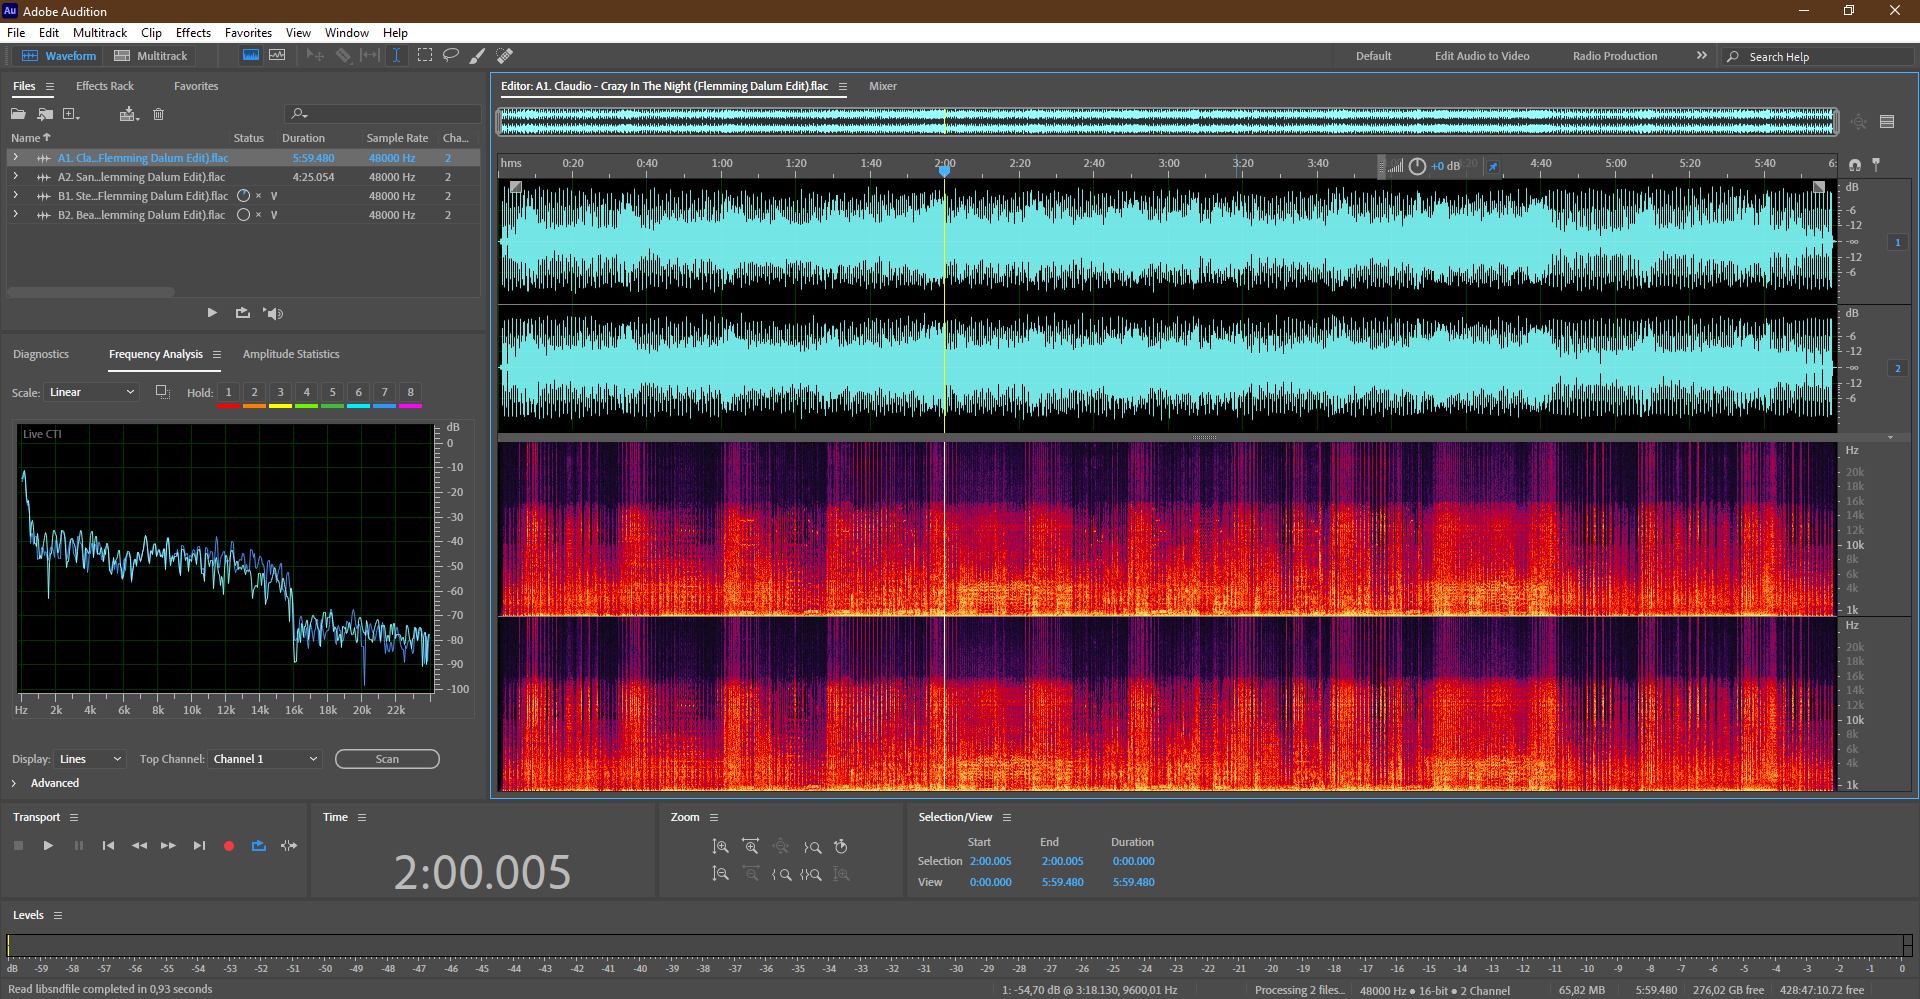The width and height of the screenshot is (1920, 999).
Task: Toggle Skip Selection in Transport
Action: [x=289, y=846]
